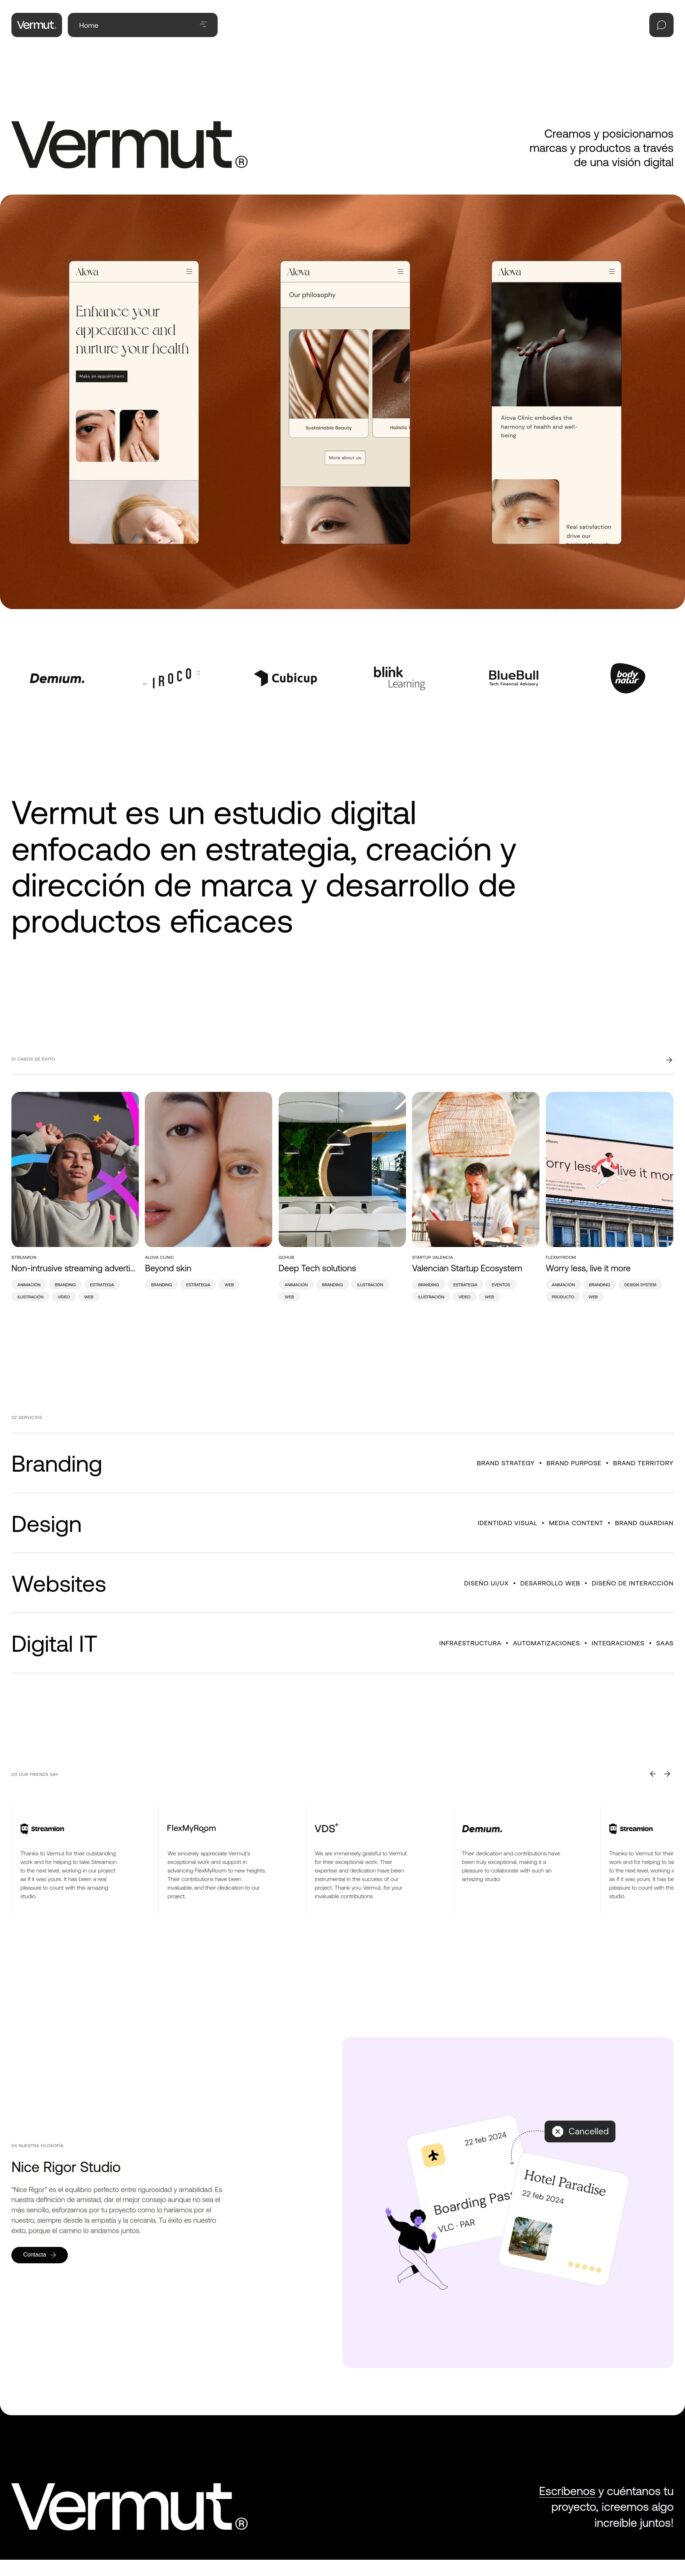The image size is (685, 2560).
Task: Open the body natur round logo
Action: 627,678
